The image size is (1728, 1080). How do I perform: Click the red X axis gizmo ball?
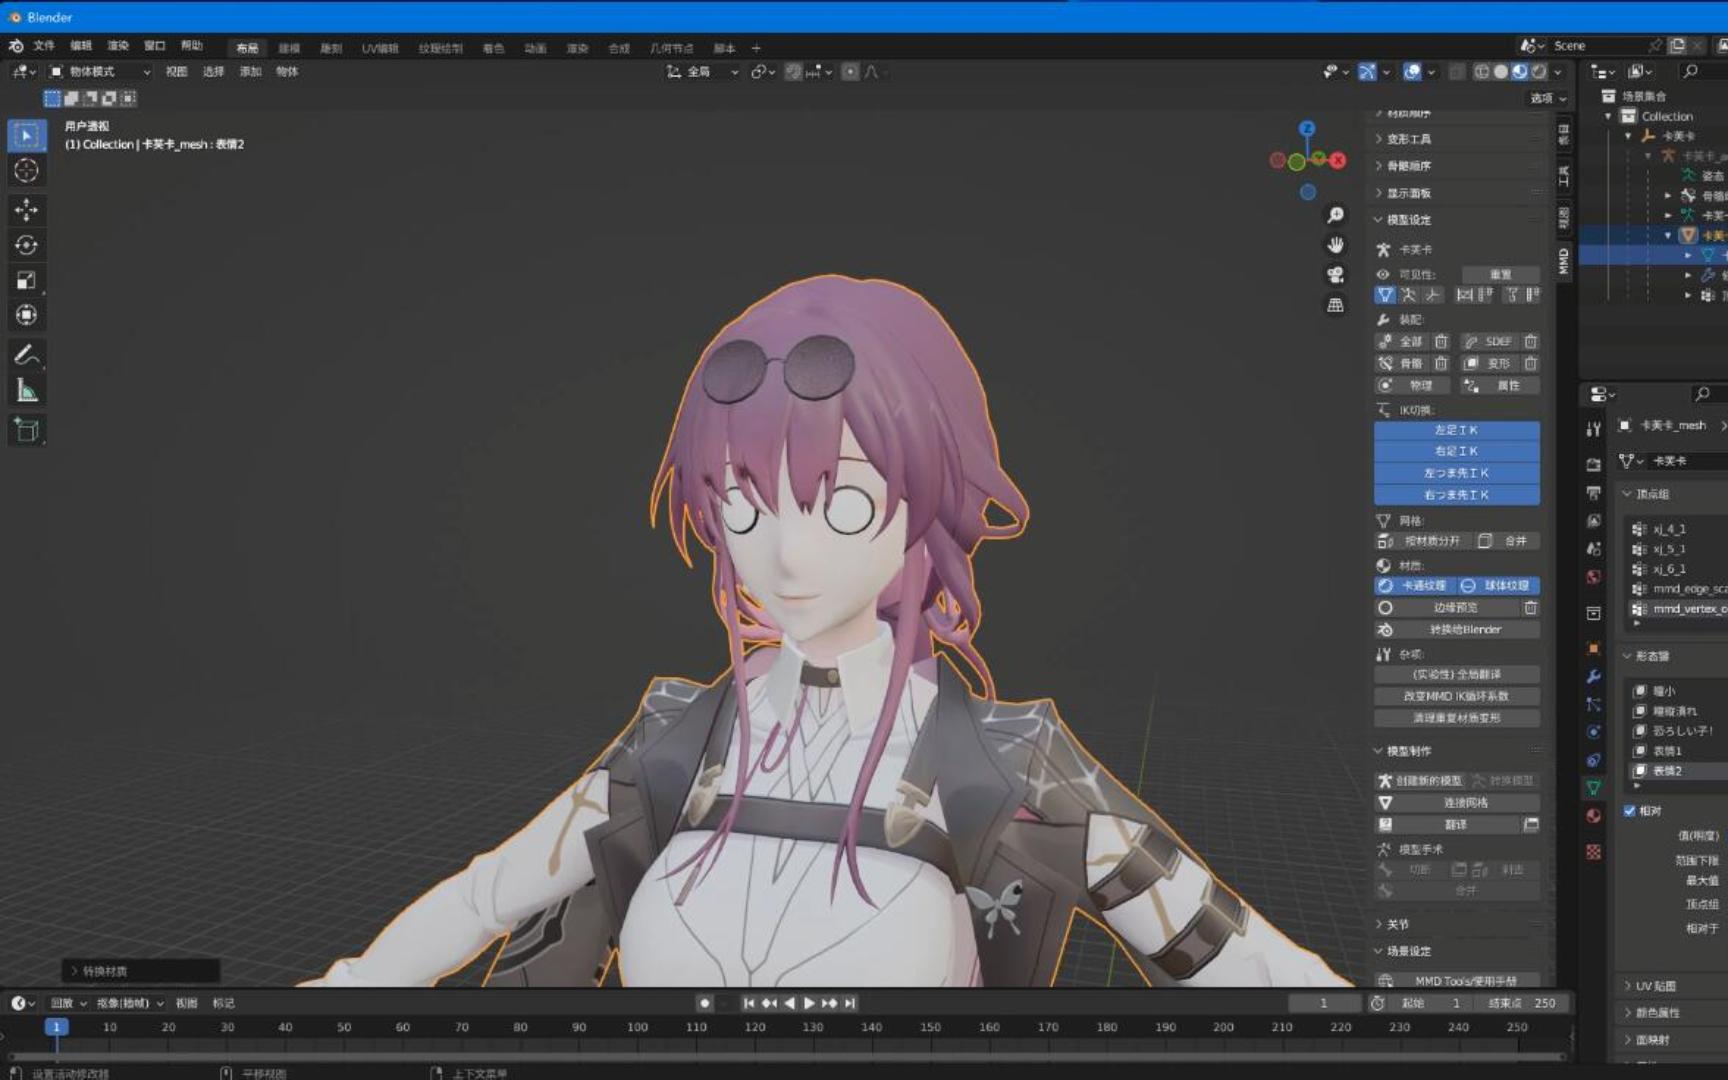(x=1338, y=160)
